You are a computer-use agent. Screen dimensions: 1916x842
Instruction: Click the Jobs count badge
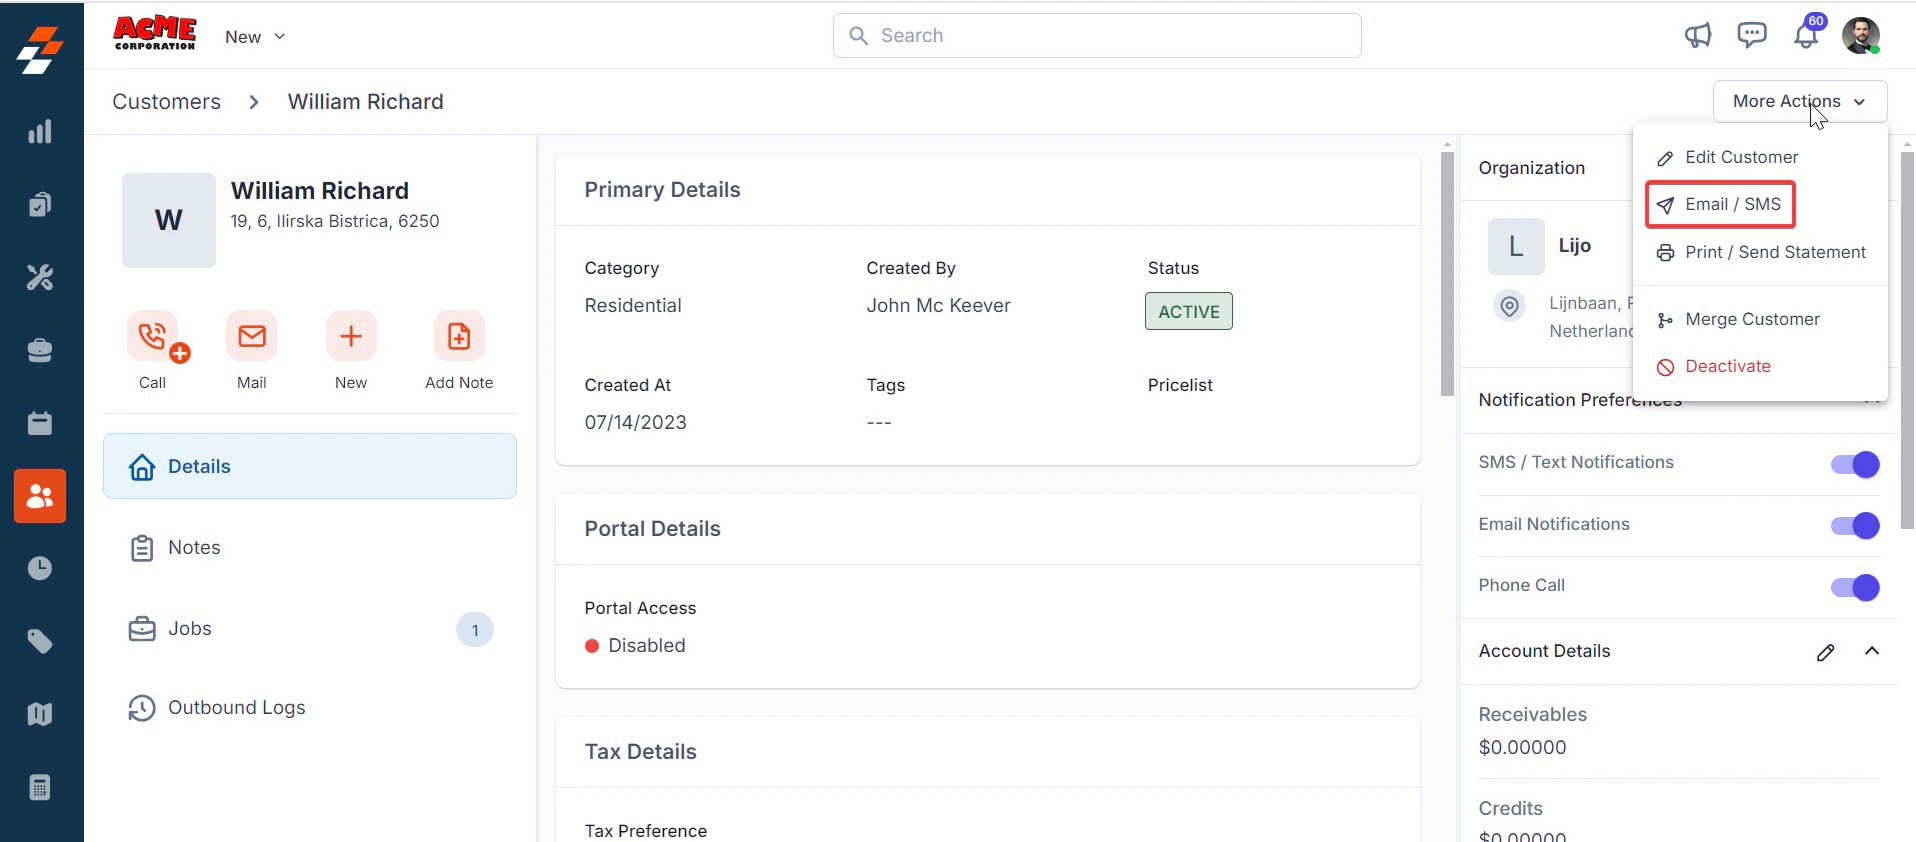point(475,630)
